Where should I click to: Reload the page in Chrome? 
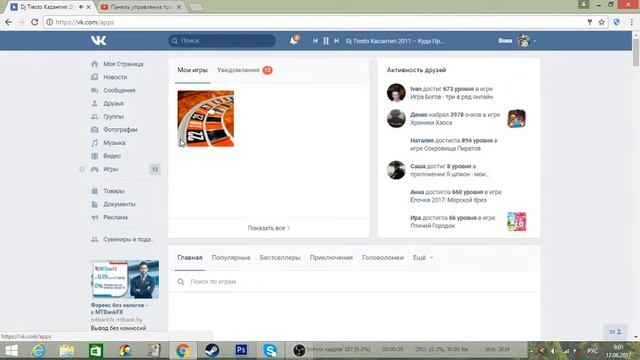coord(35,22)
